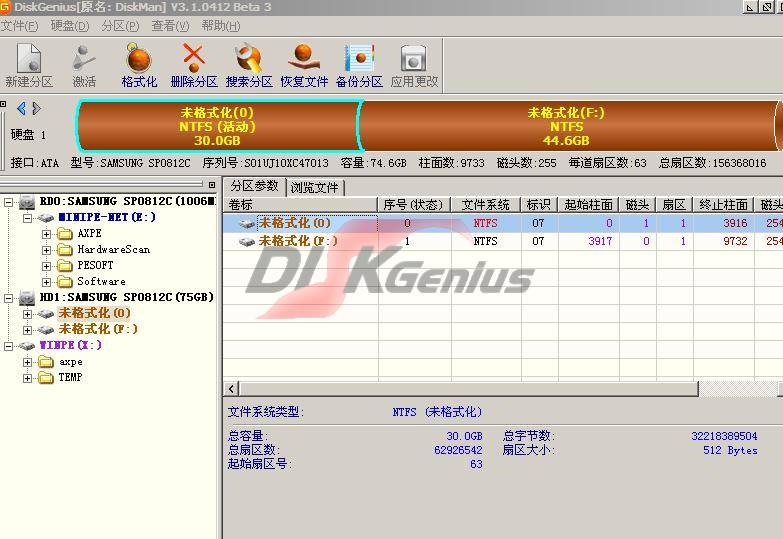
Task: Click the 搜索分区 (search partition) icon
Action: pos(249,65)
